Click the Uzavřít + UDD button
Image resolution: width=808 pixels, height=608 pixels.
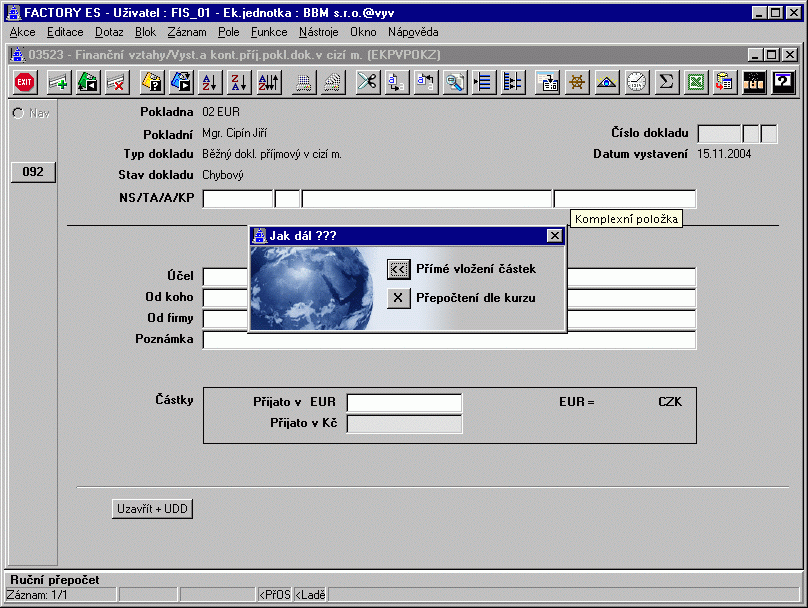153,509
